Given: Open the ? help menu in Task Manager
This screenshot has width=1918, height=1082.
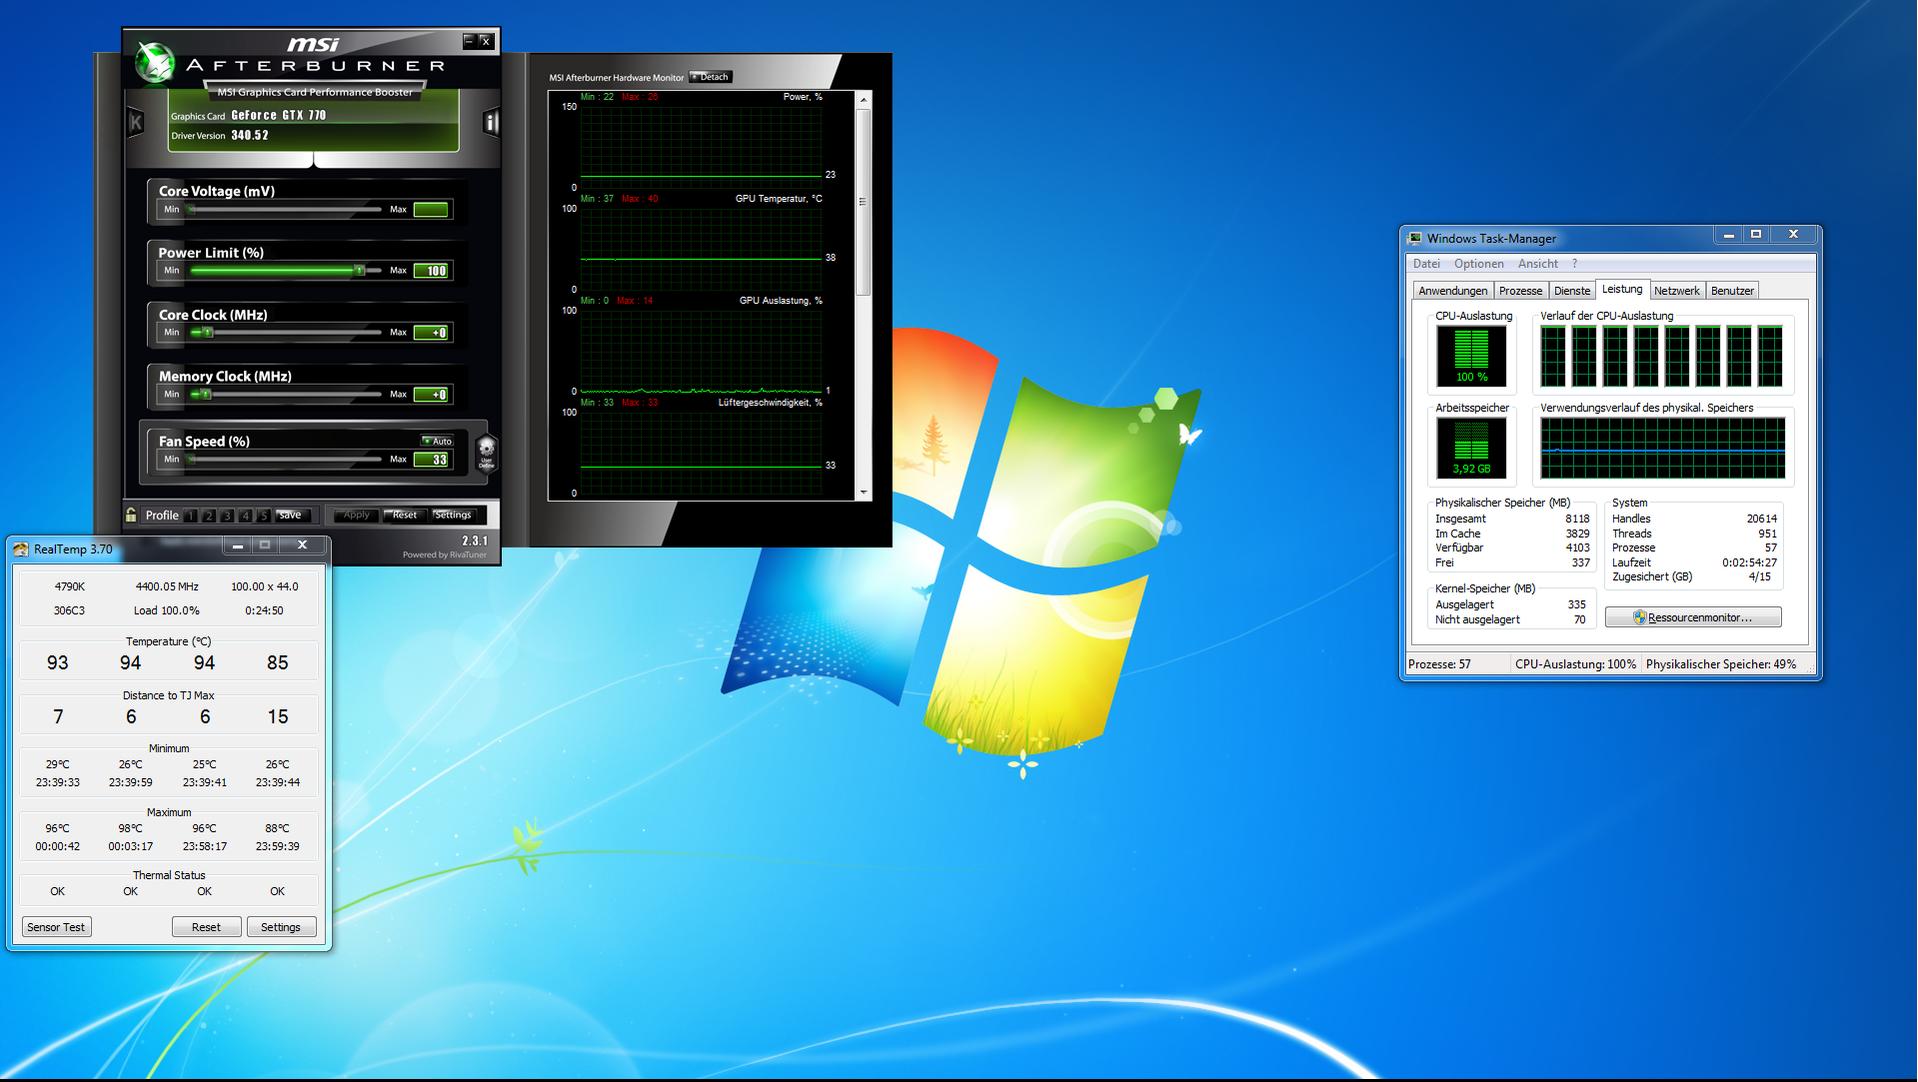Looking at the screenshot, I should click(x=1574, y=264).
